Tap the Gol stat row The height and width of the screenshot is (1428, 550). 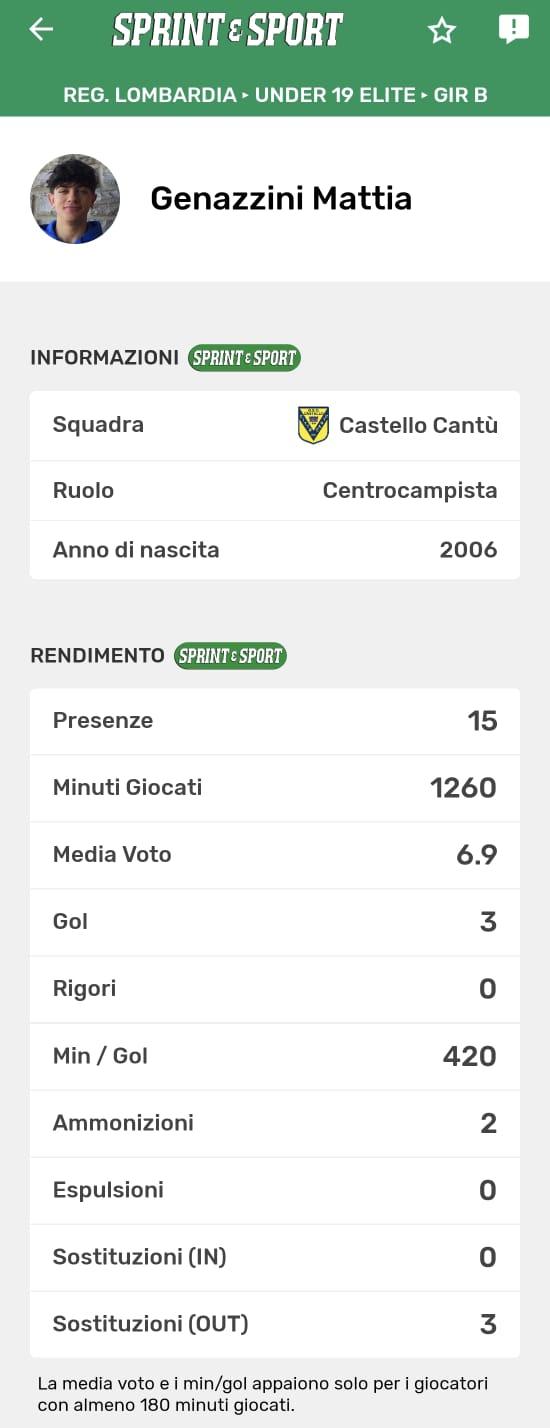pyautogui.click(x=275, y=922)
